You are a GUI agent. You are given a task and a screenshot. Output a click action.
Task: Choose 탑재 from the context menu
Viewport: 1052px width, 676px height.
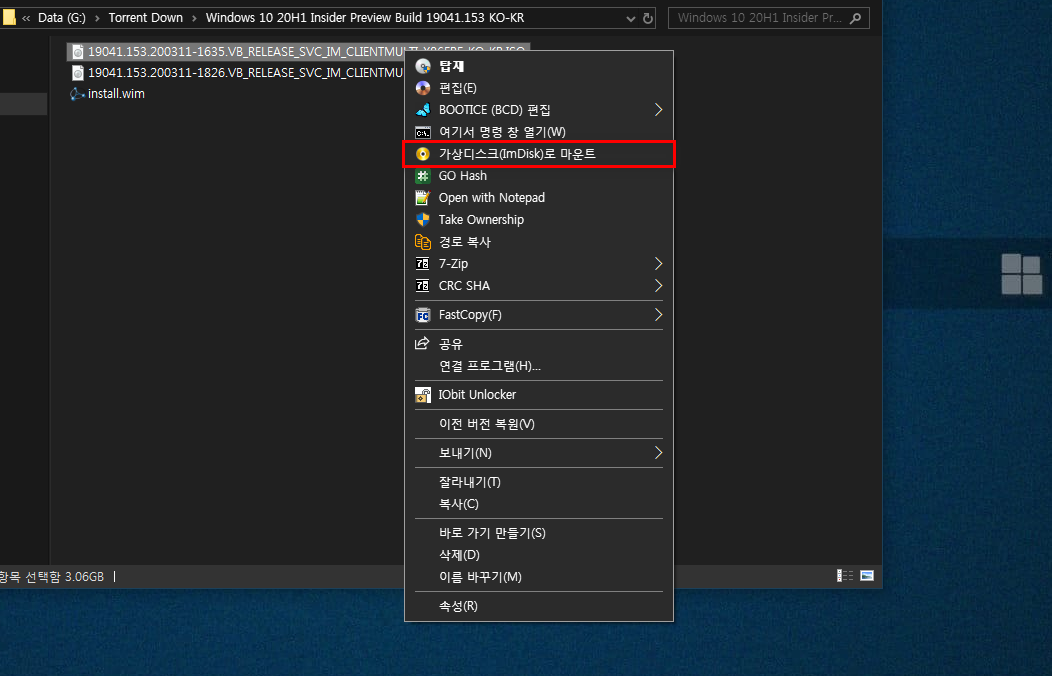tap(539, 66)
